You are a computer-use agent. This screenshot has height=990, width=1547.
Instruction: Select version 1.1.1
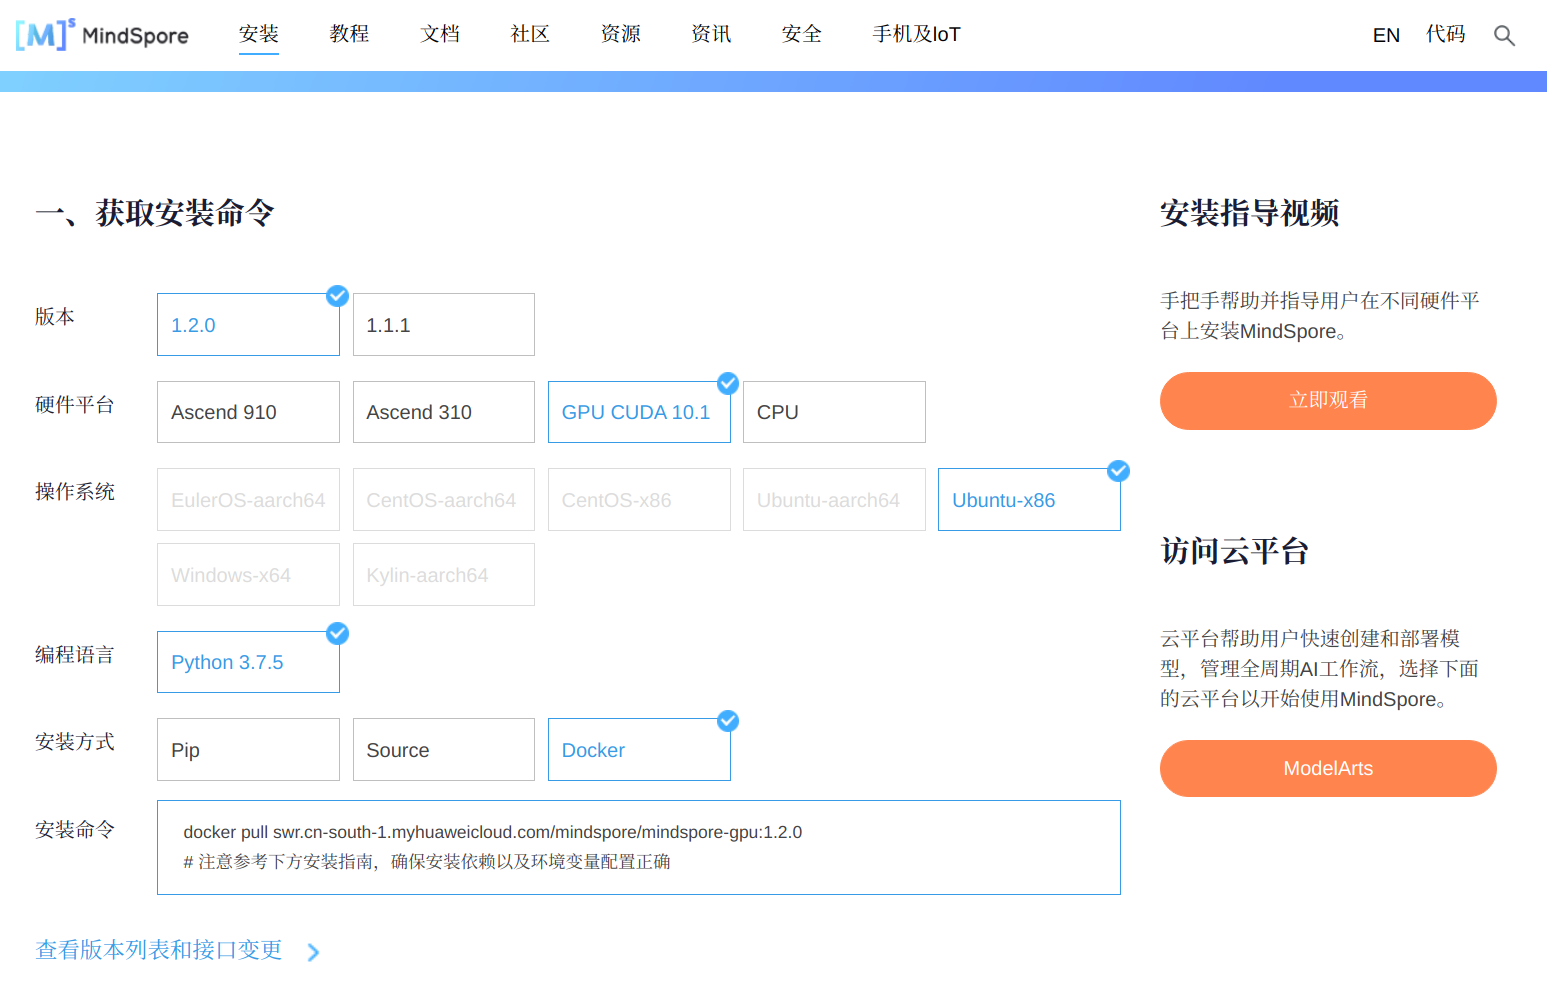coord(444,324)
